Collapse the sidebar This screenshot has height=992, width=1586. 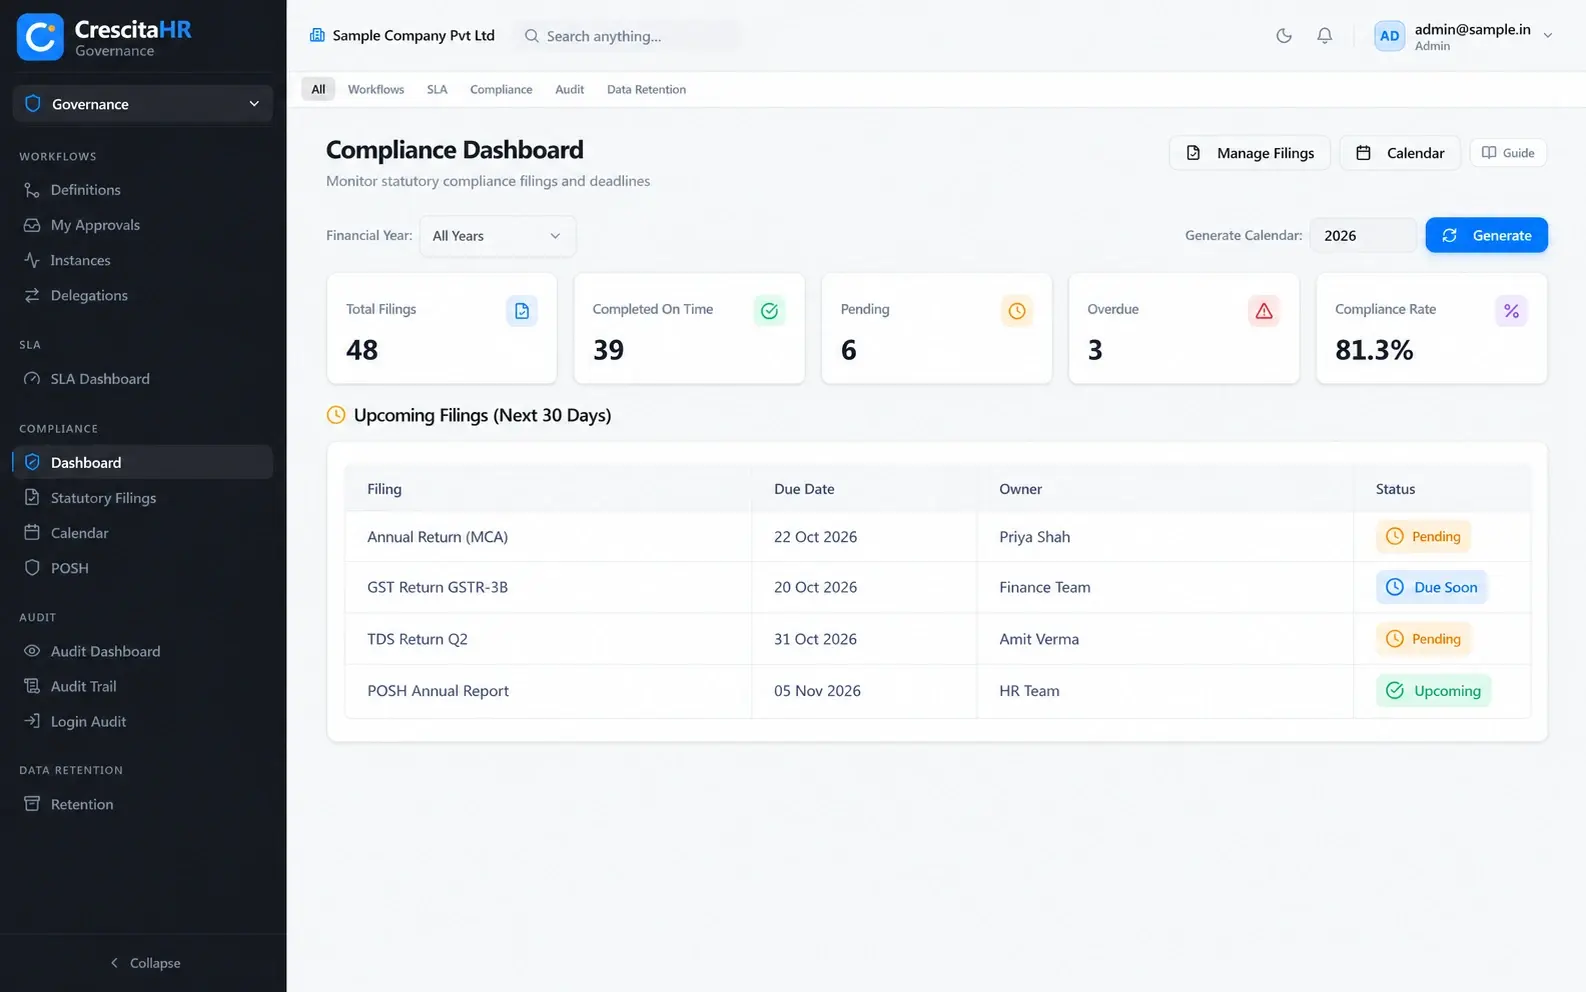coord(145,963)
